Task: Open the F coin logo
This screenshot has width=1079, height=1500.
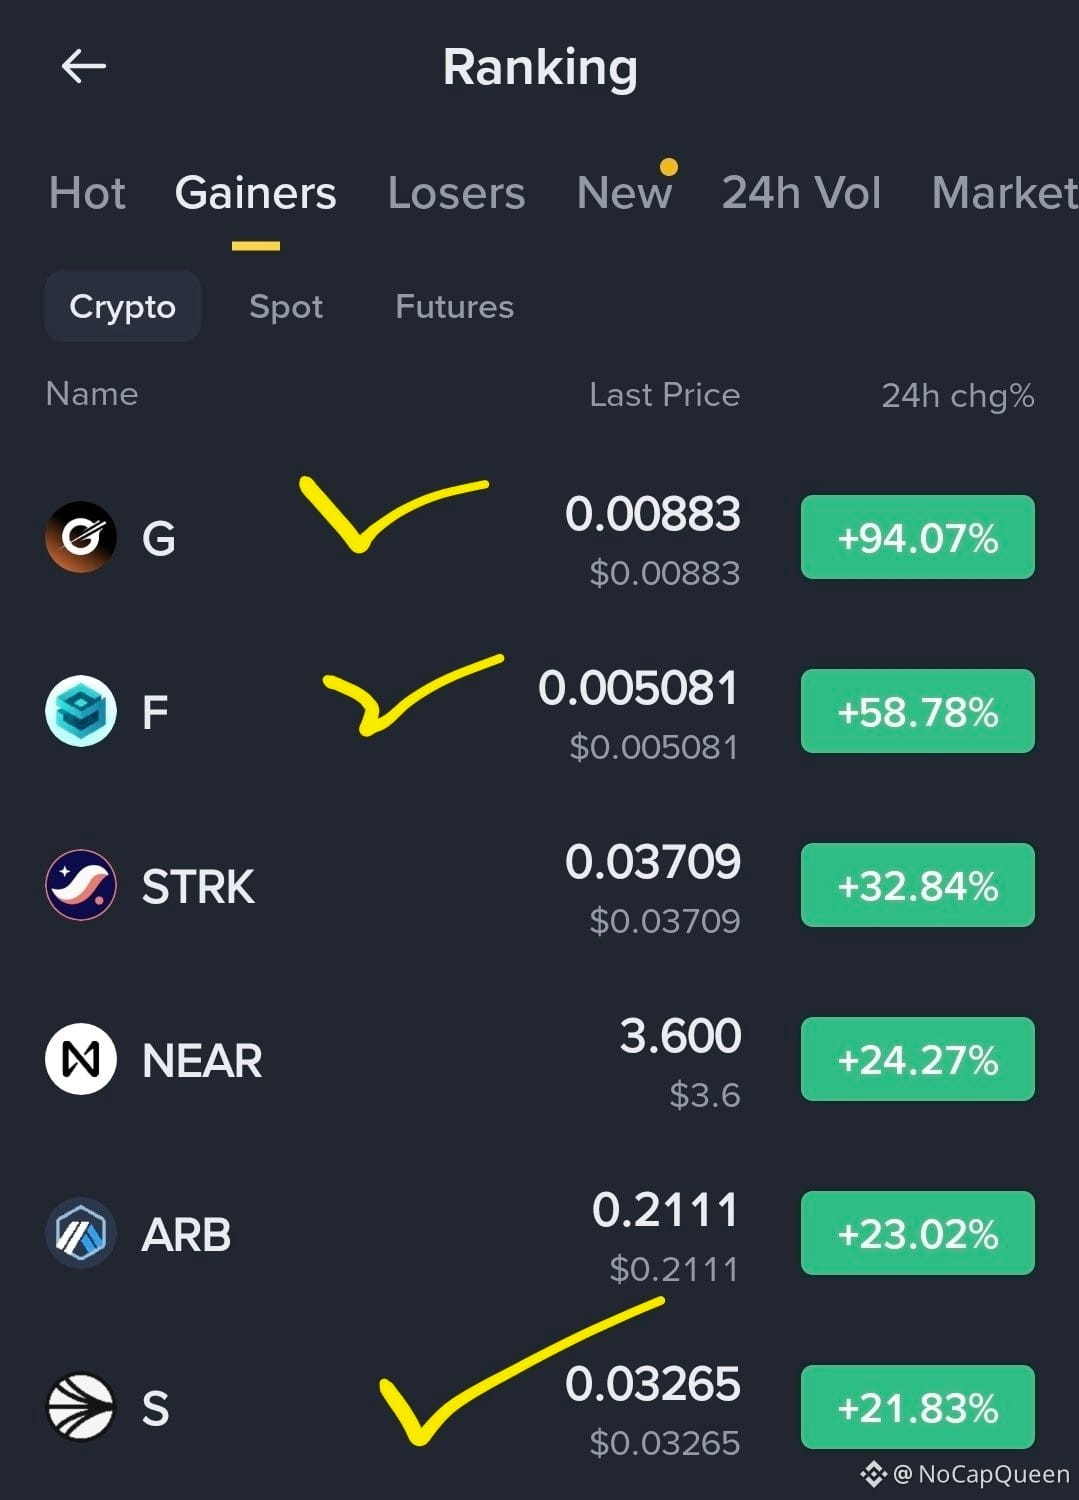Action: click(81, 711)
